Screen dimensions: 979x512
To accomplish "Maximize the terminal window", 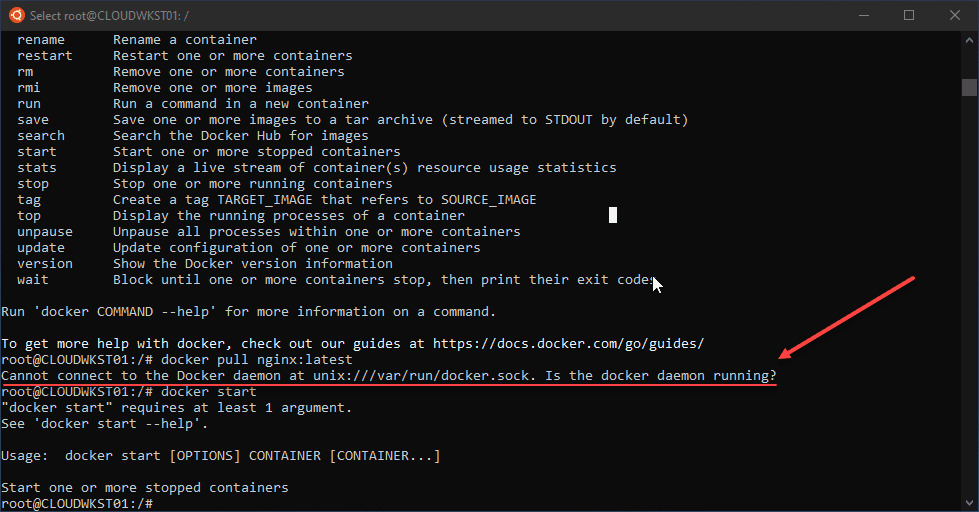I will [908, 15].
